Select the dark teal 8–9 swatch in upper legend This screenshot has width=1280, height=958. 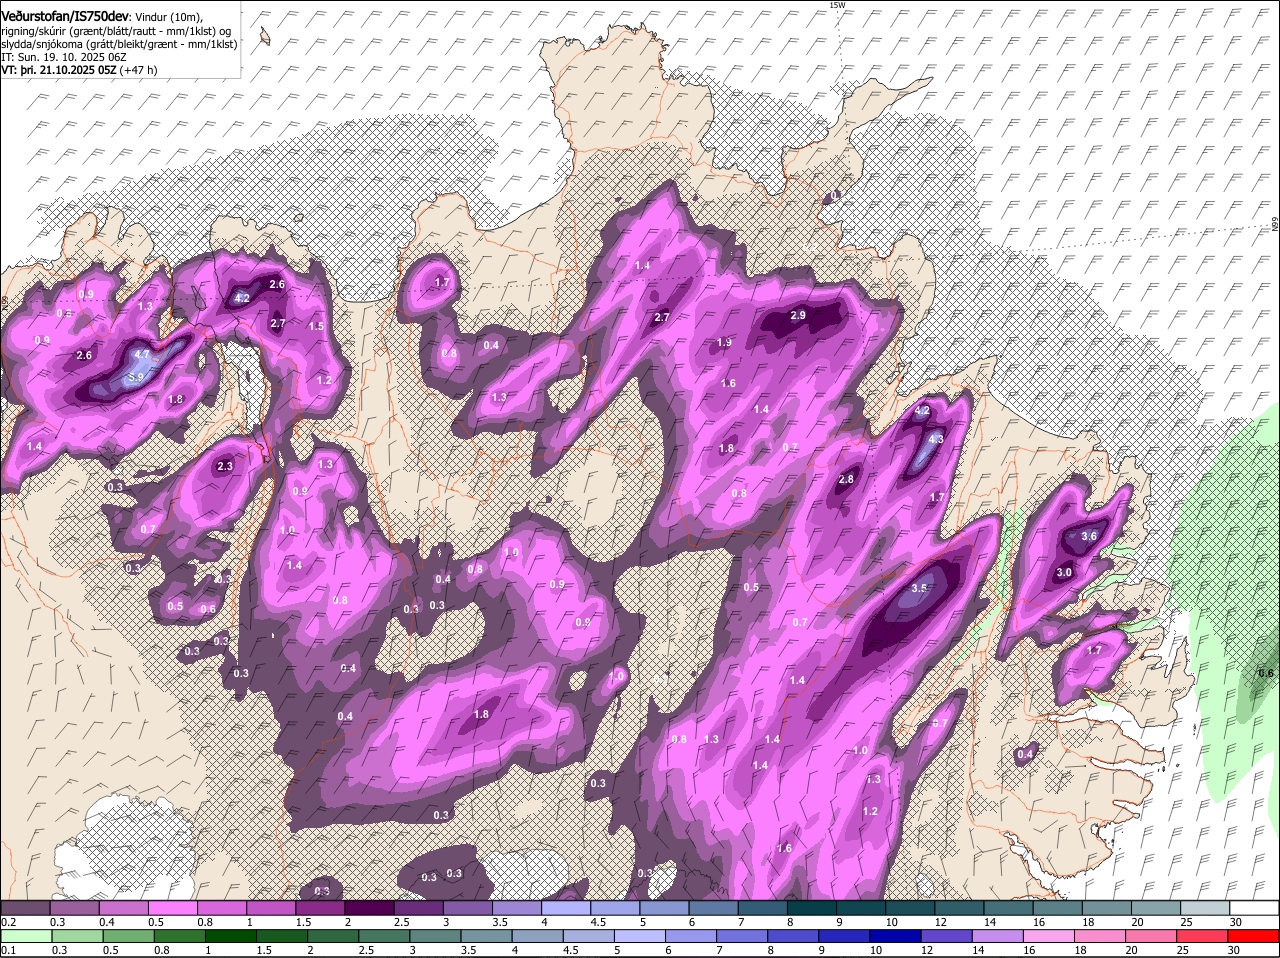pos(810,908)
